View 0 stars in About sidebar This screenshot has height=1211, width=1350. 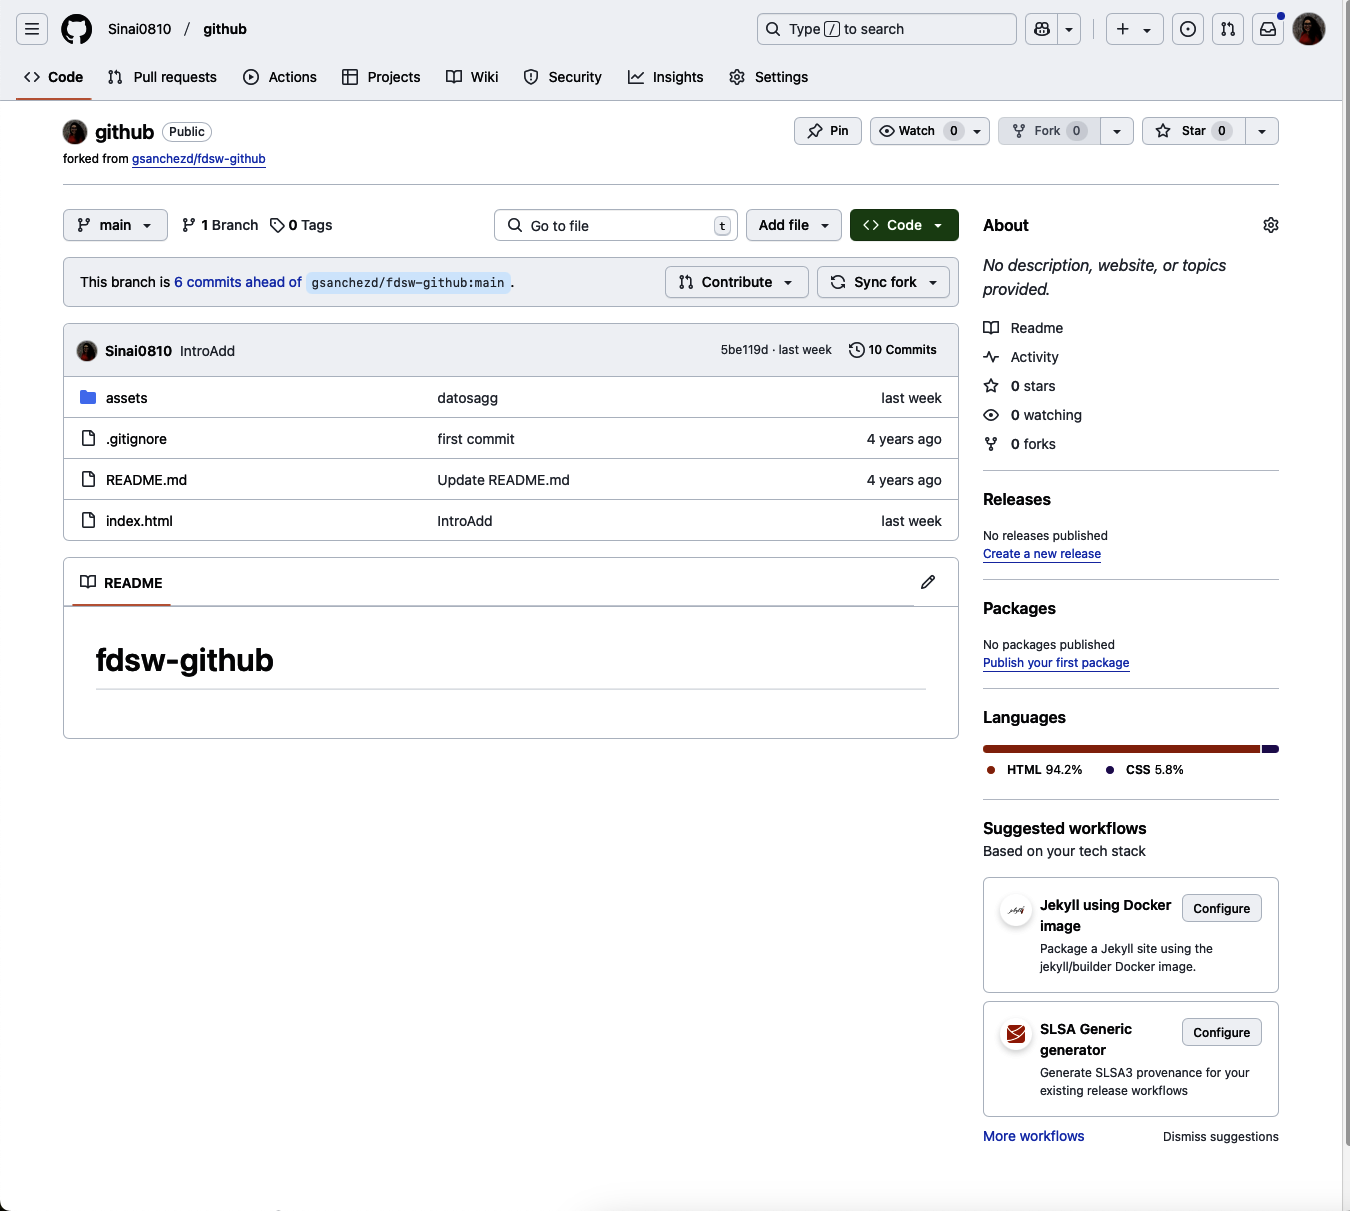(1020, 386)
